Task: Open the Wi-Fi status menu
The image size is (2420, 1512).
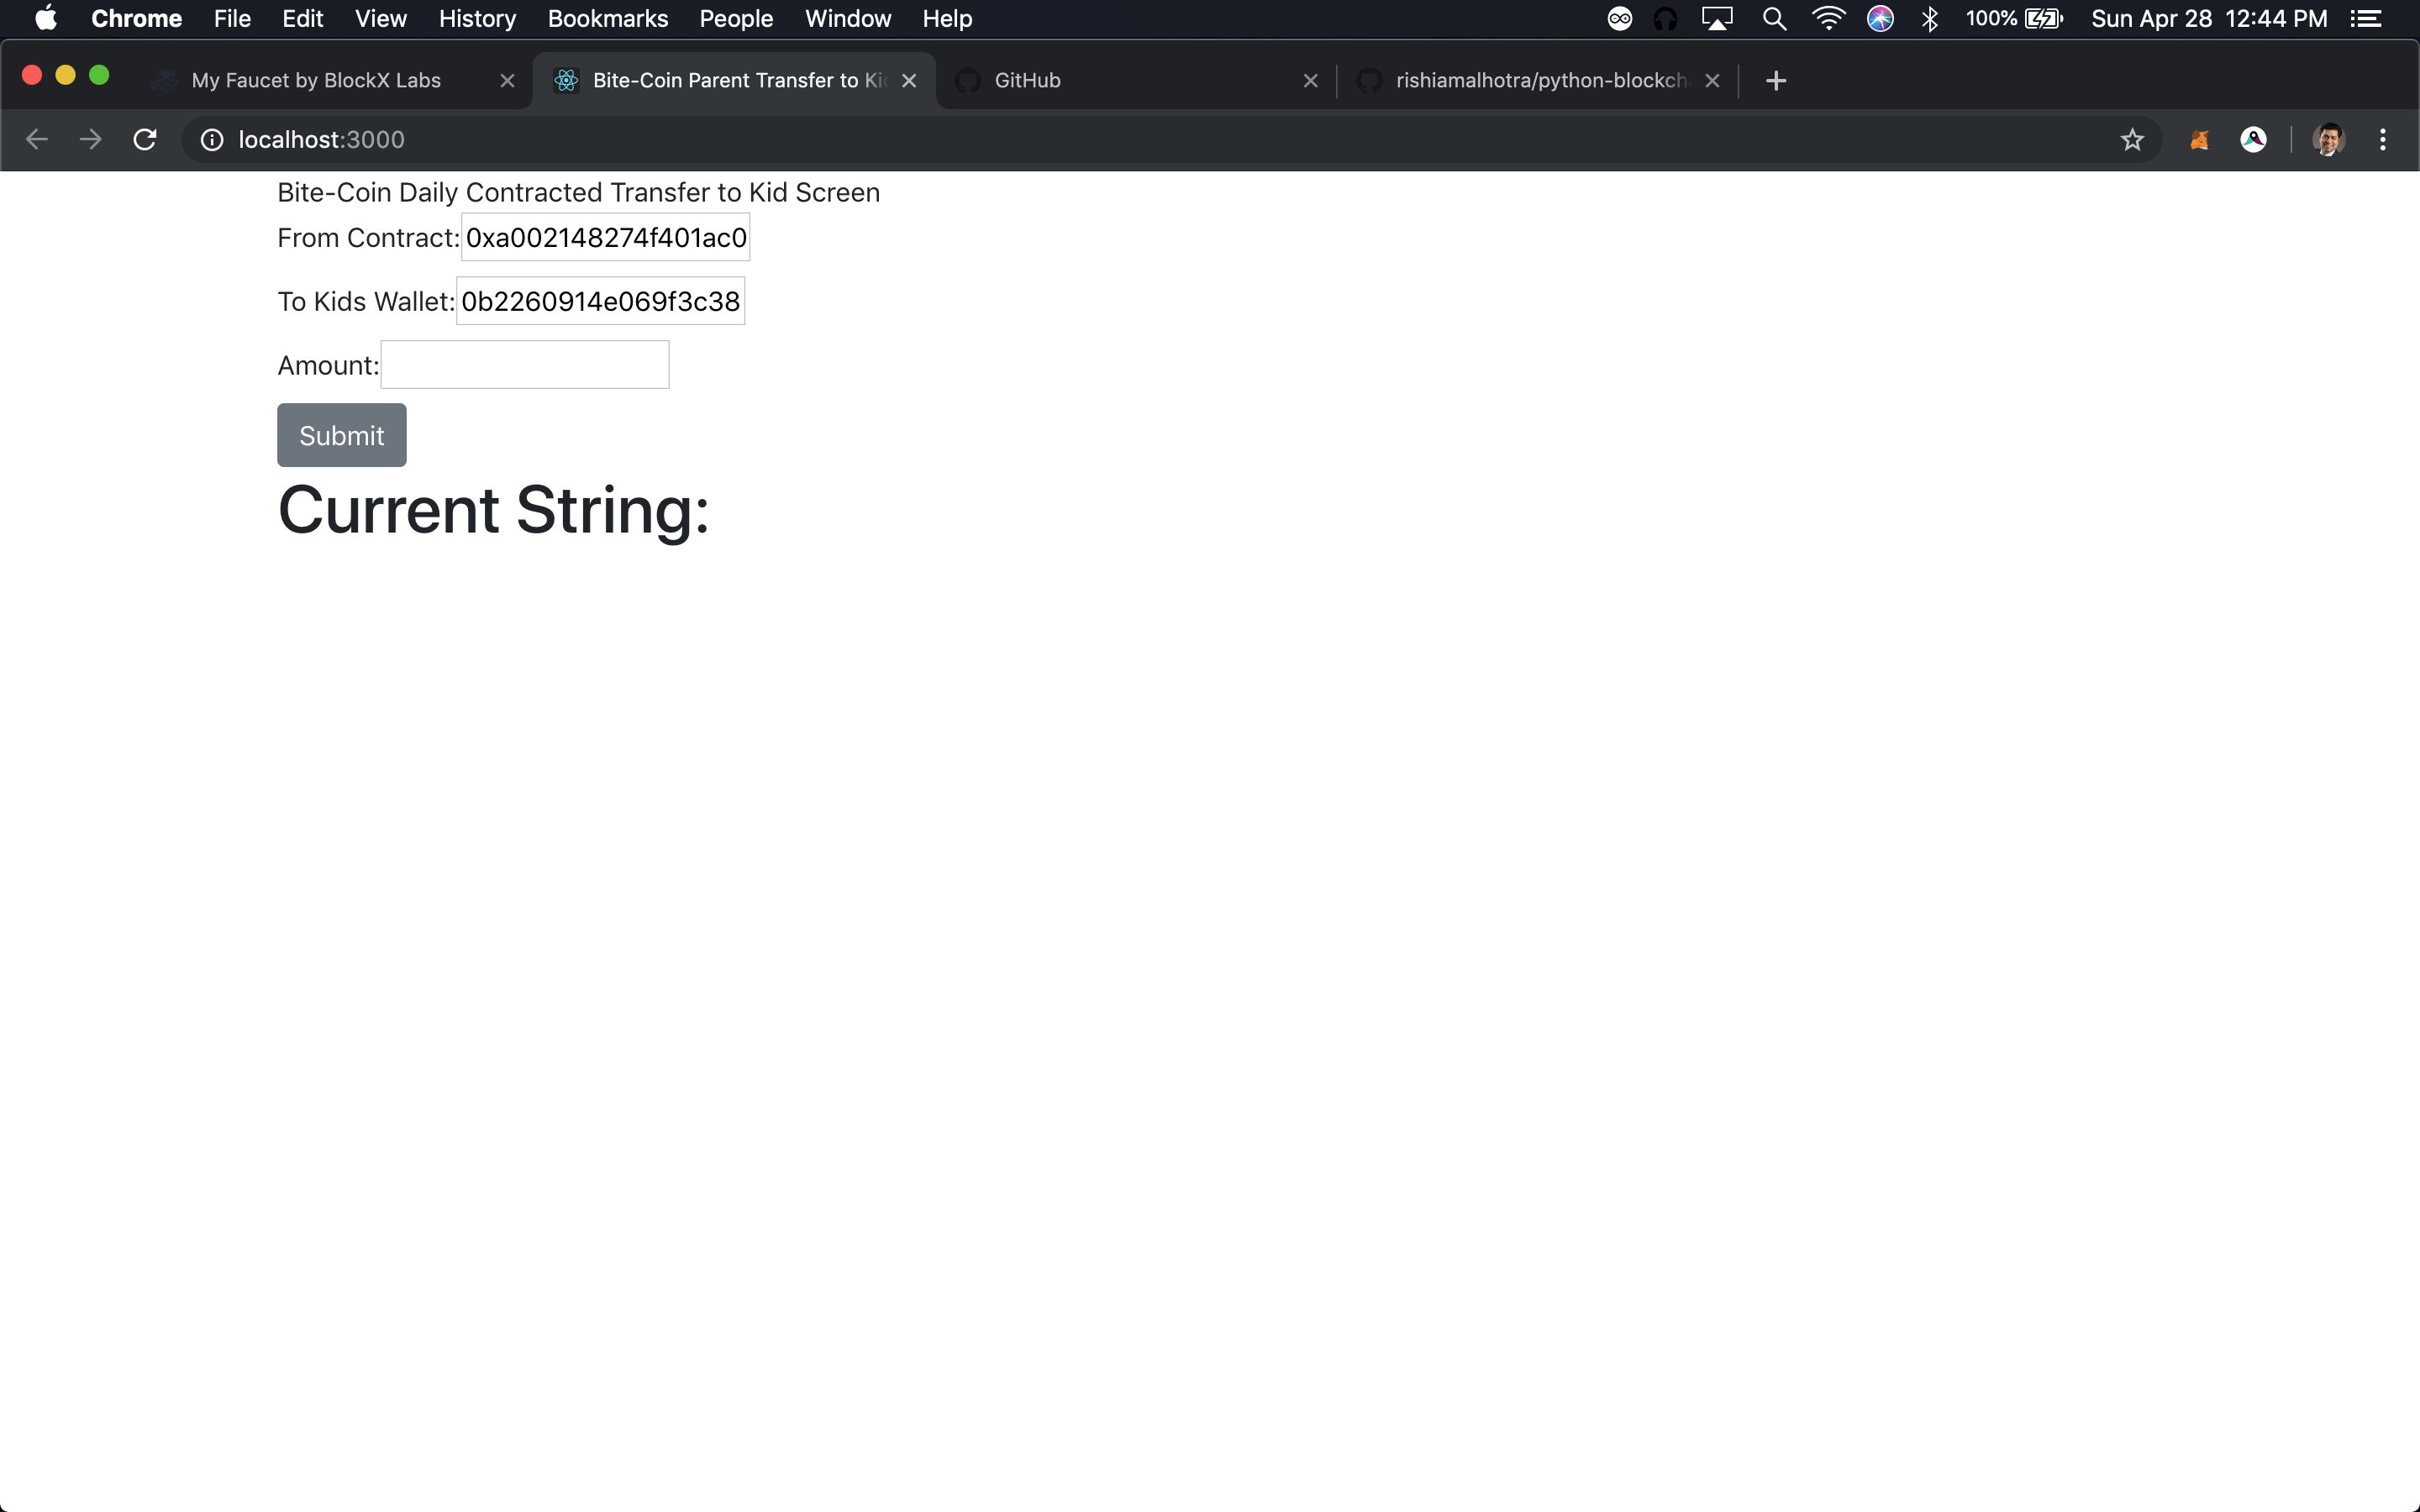Action: pos(1828,19)
